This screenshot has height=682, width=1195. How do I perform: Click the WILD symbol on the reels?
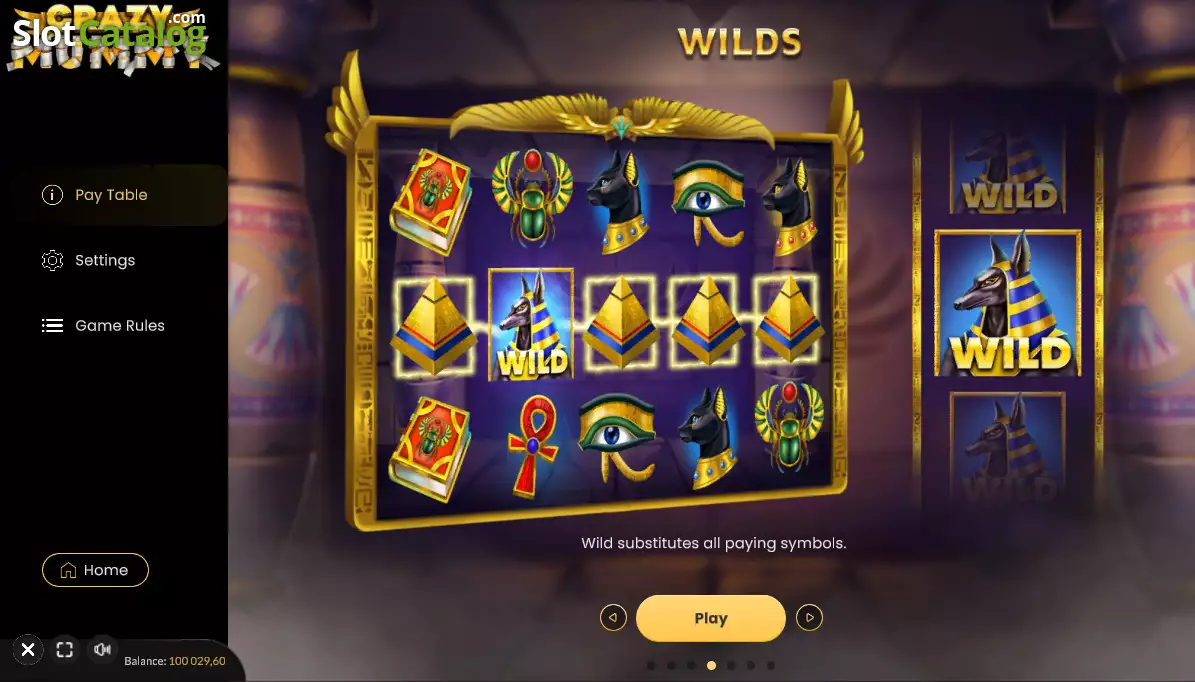531,324
